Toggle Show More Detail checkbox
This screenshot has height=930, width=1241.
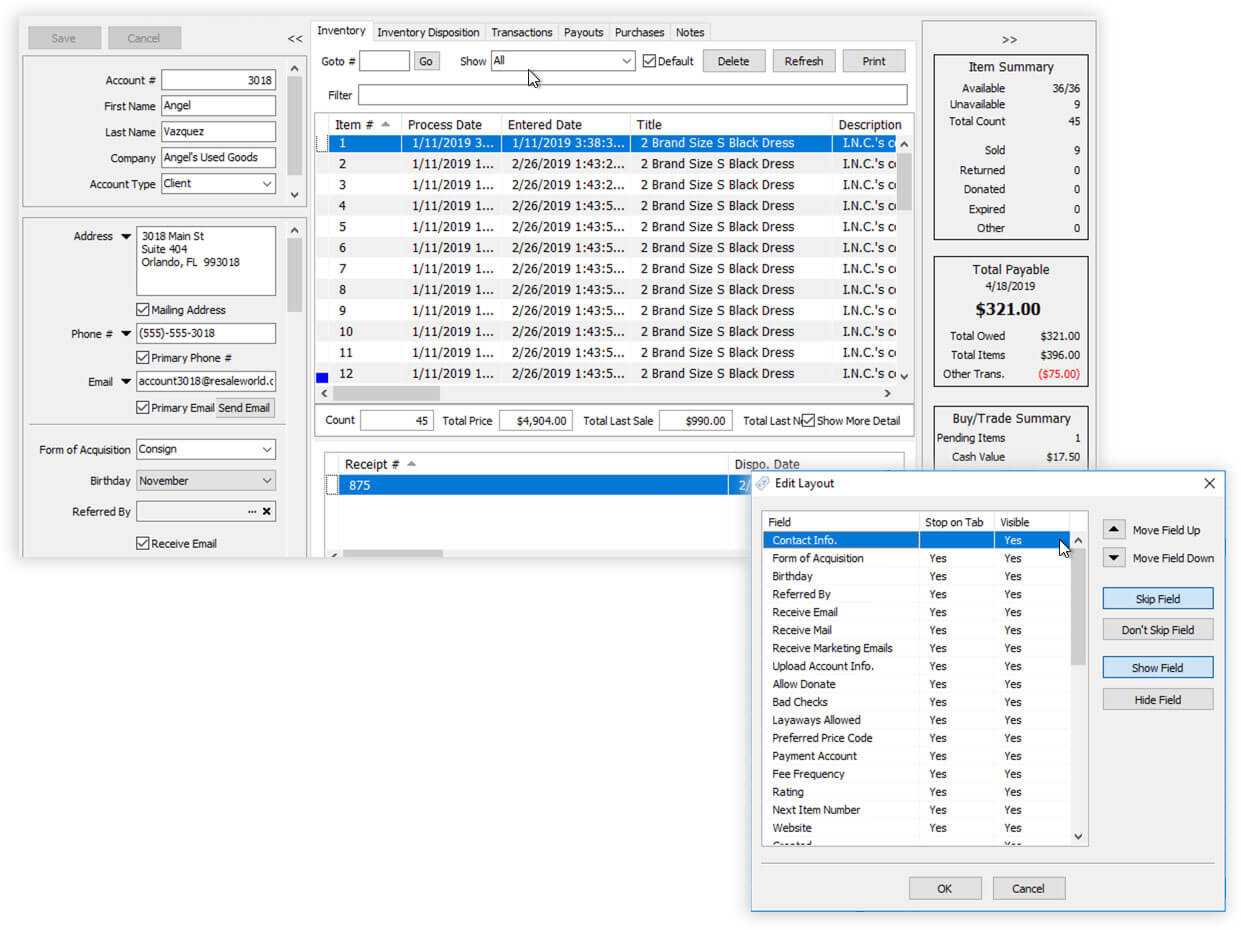point(808,421)
